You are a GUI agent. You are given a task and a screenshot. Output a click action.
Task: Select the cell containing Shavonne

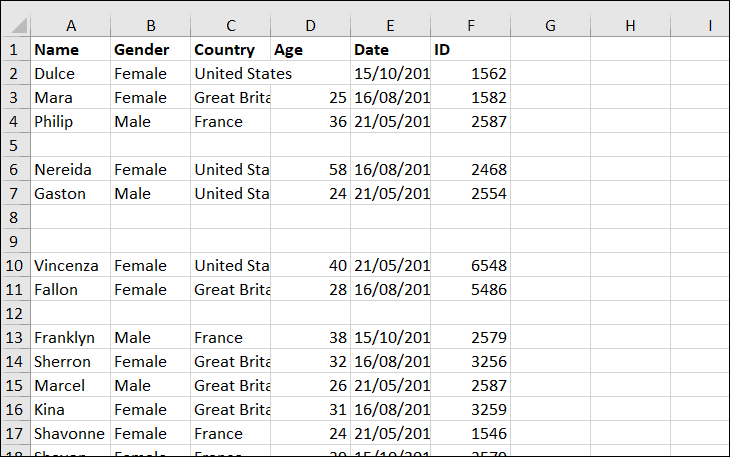pos(70,433)
